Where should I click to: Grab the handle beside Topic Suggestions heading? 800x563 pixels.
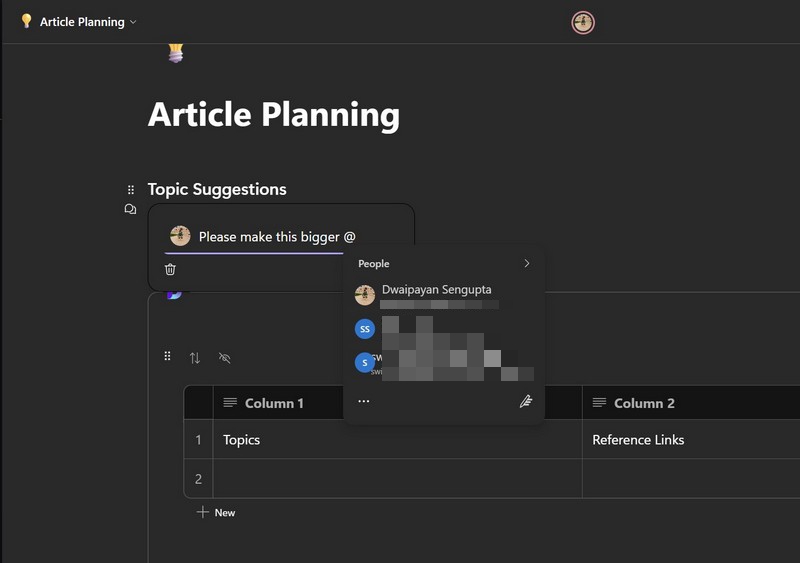131,190
